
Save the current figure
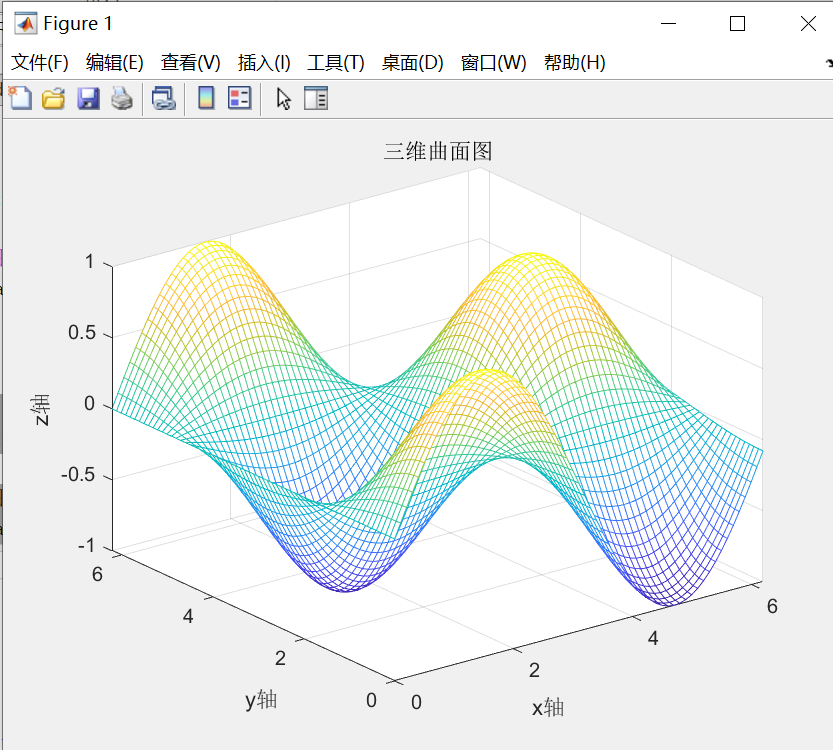87,98
